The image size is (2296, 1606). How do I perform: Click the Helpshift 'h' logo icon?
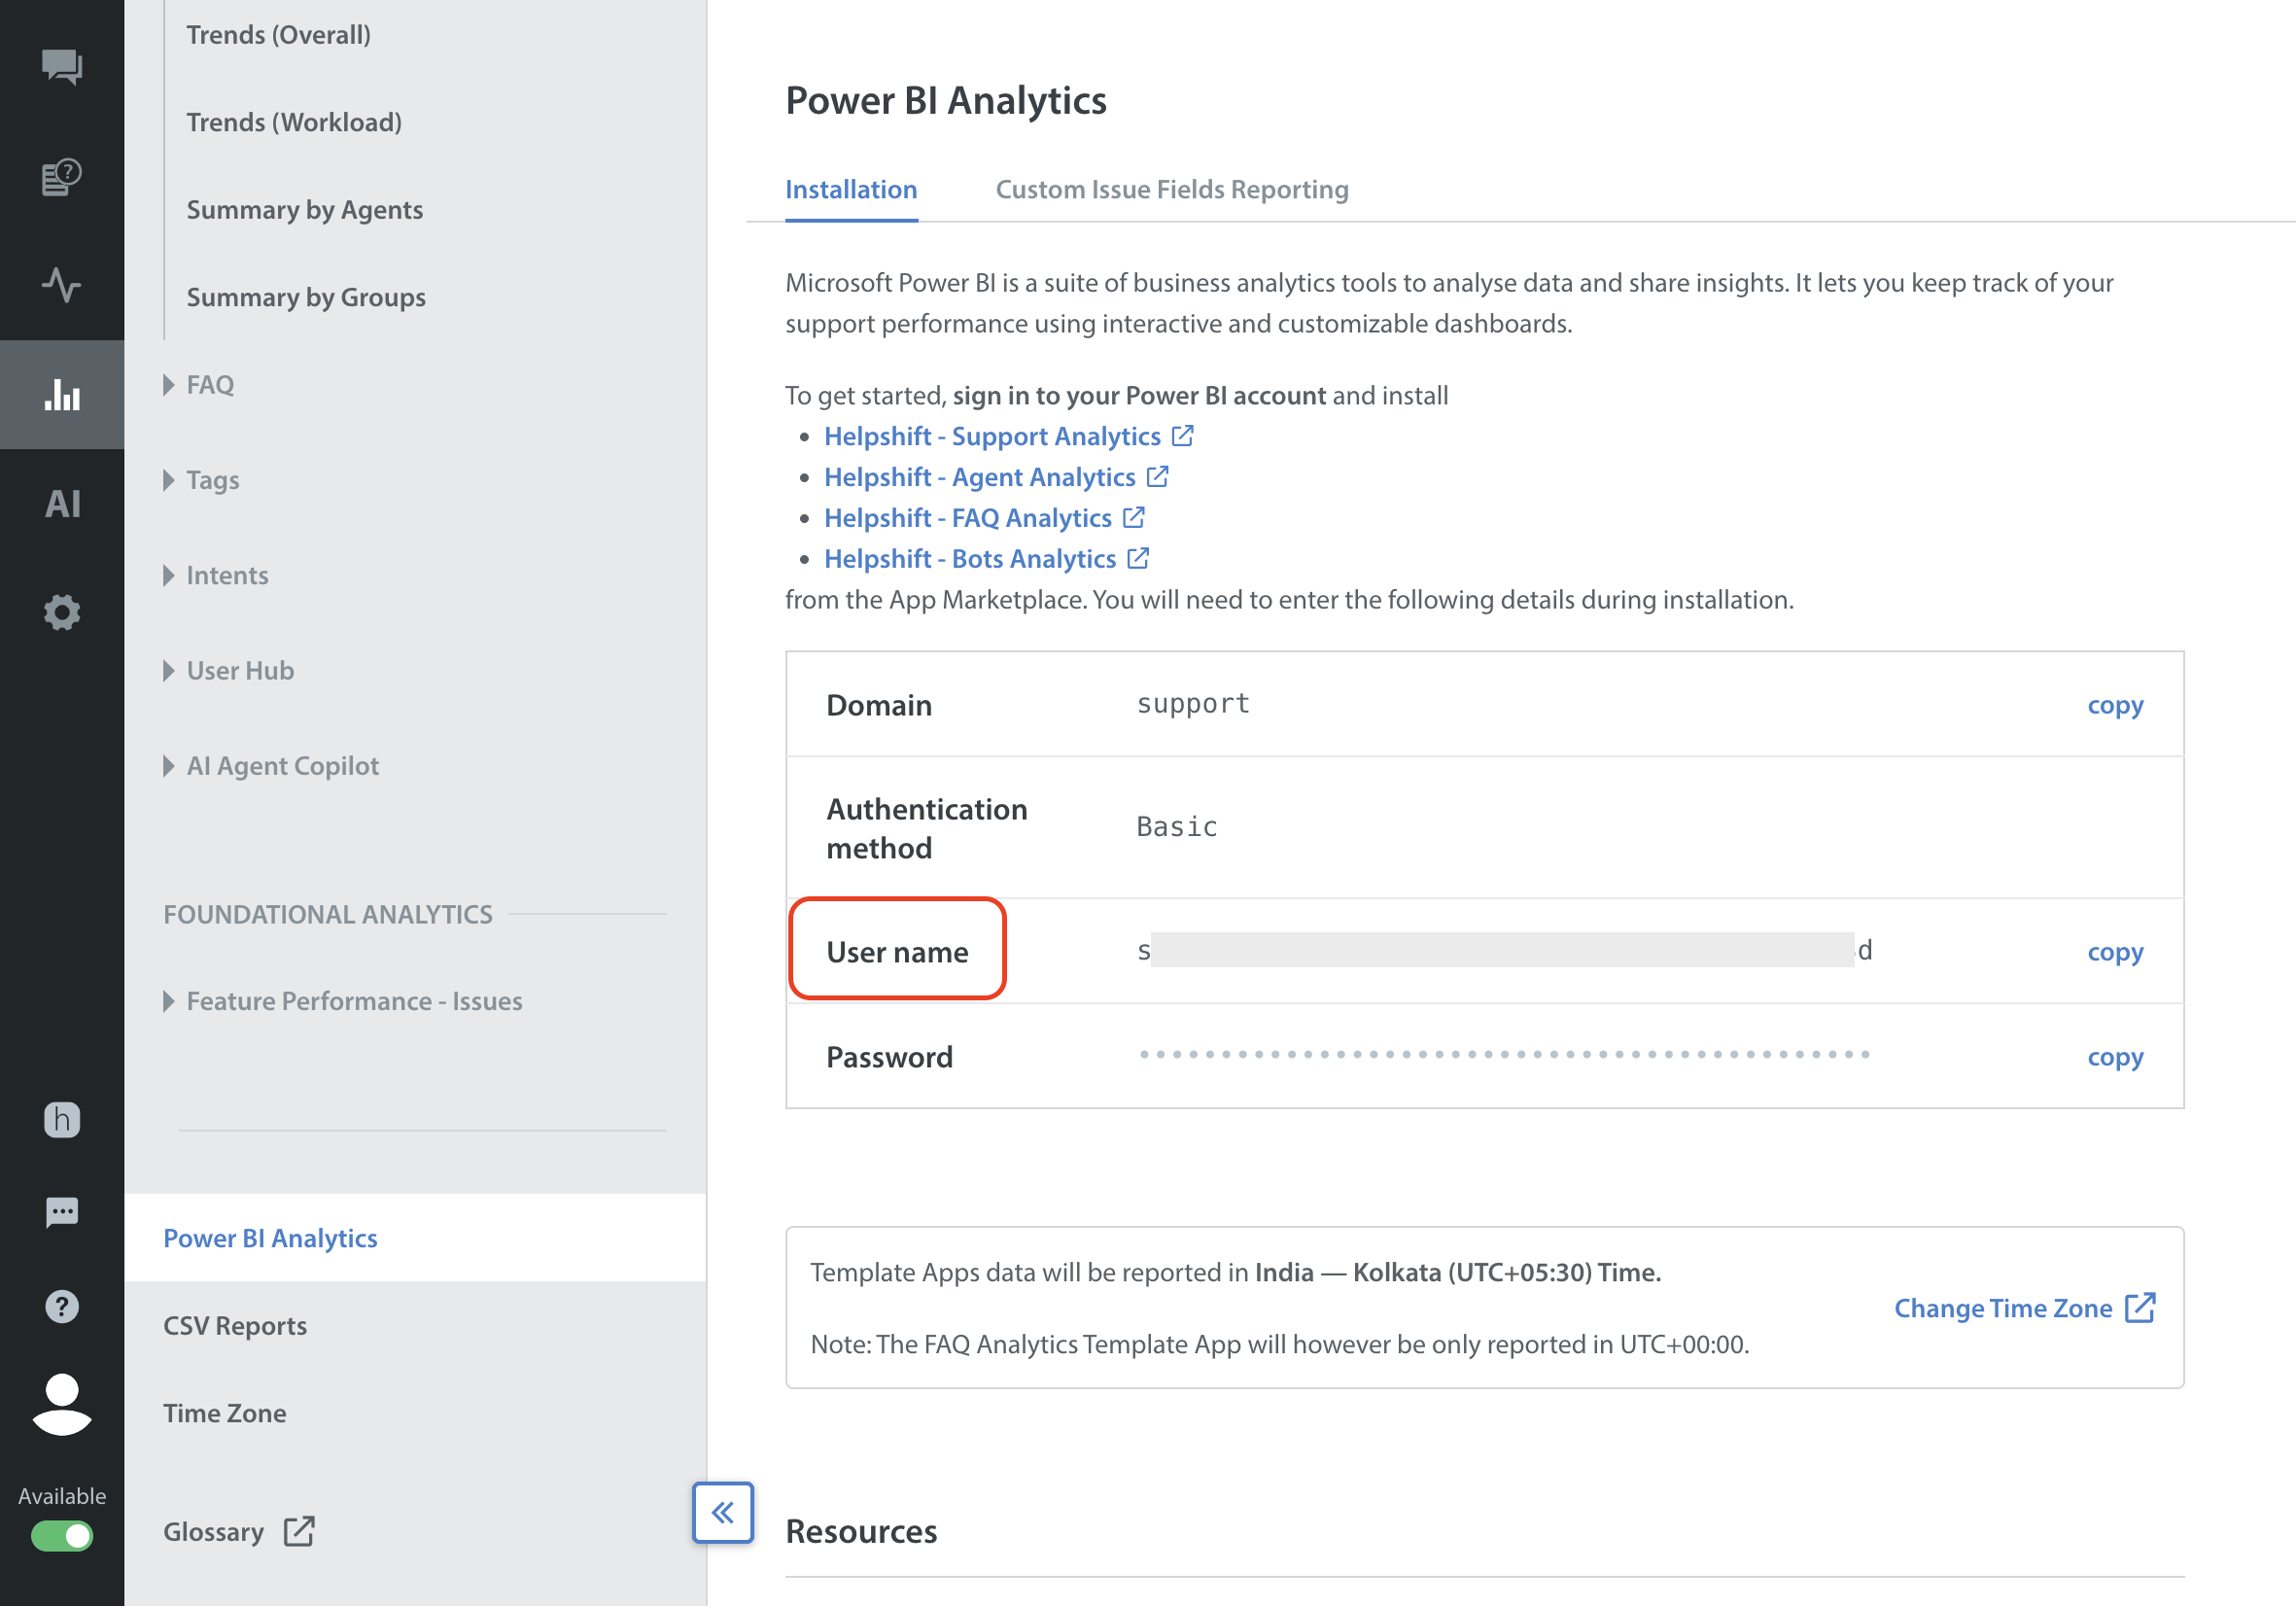pyautogui.click(x=62, y=1119)
